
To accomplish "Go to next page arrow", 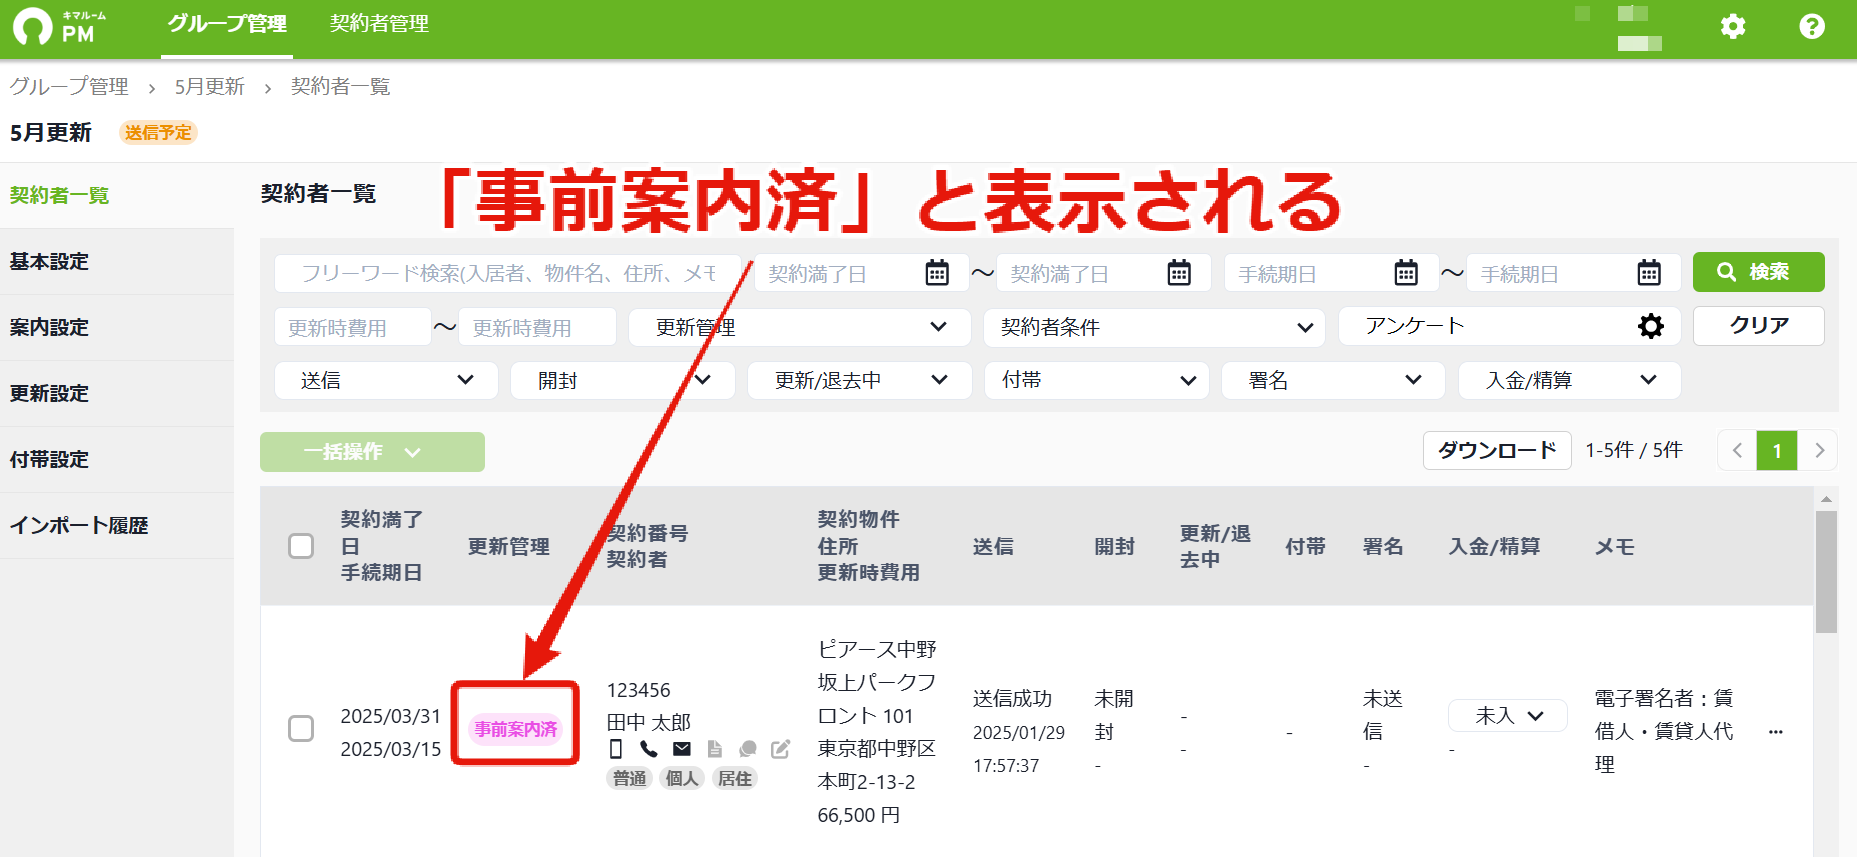I will (x=1819, y=451).
